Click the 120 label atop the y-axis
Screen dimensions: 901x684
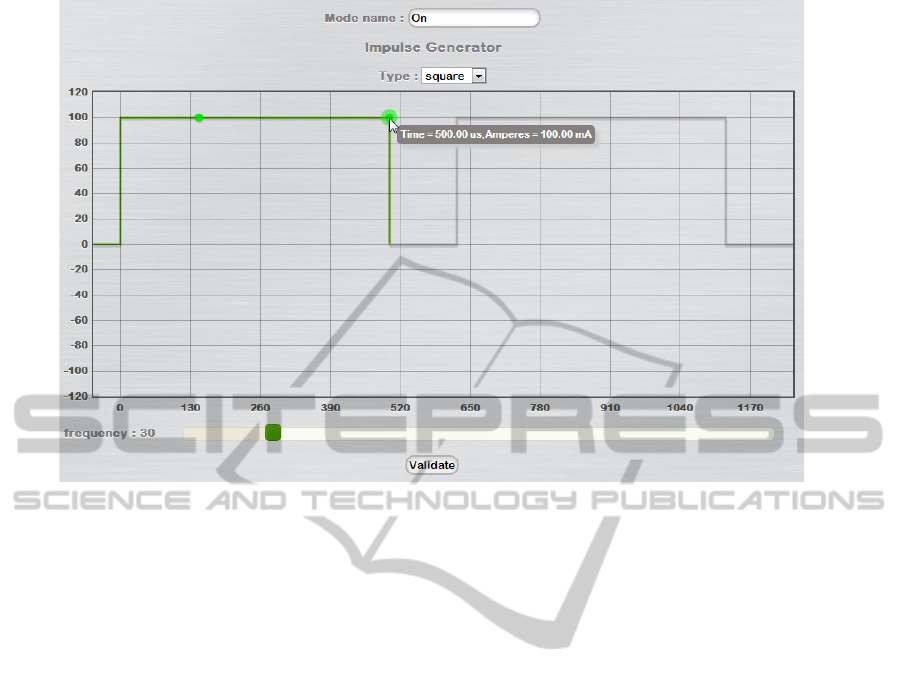[77, 92]
